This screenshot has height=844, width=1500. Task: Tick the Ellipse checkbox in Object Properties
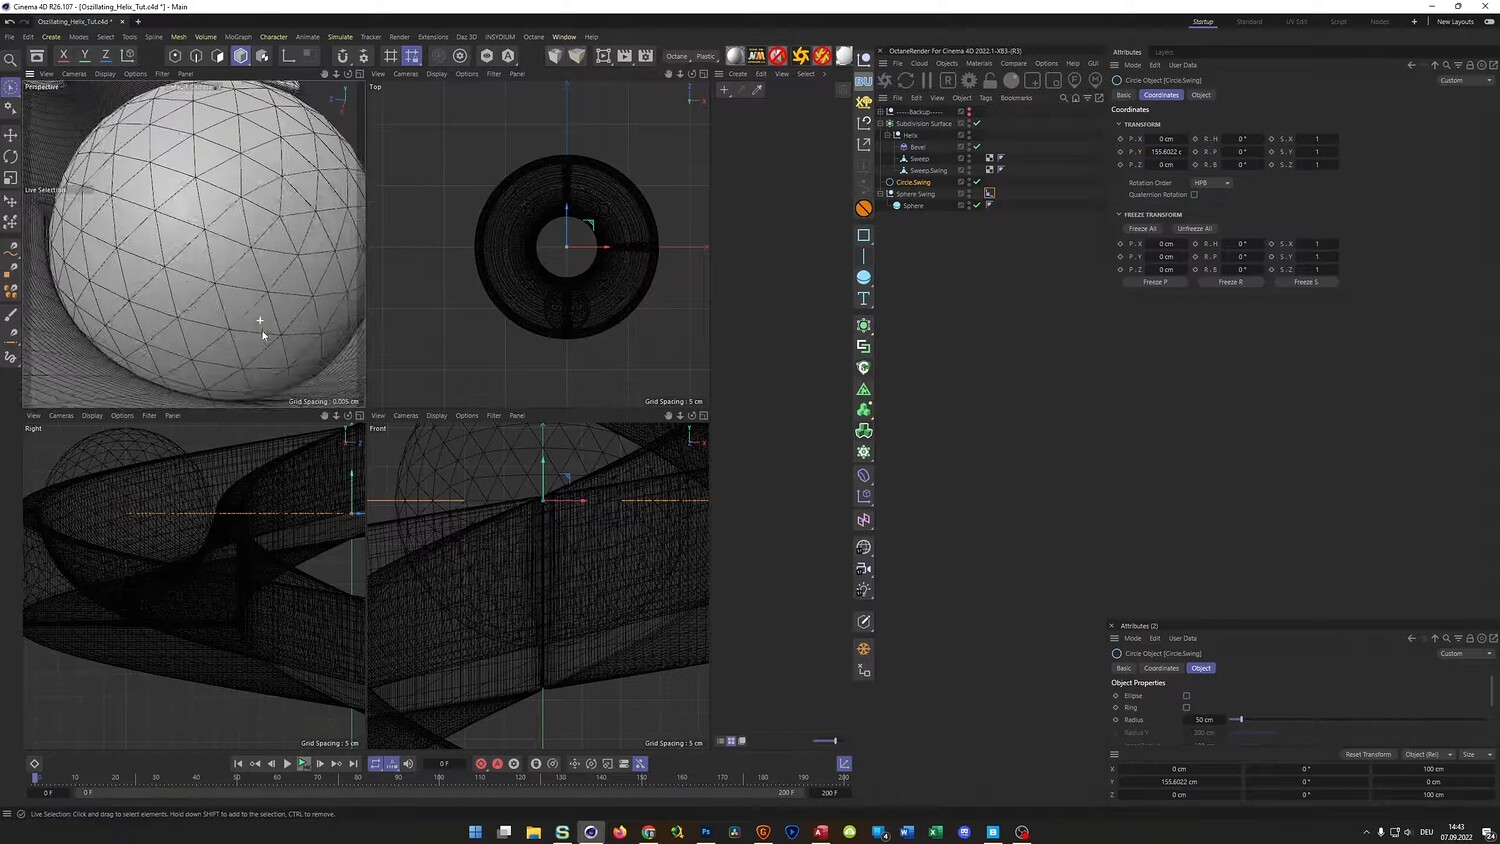pos(1186,696)
